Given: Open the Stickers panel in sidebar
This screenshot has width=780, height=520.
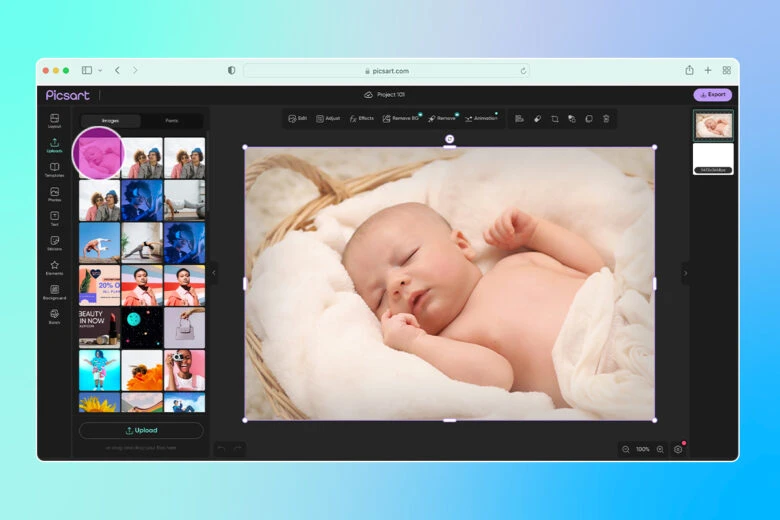Looking at the screenshot, I should [x=54, y=243].
